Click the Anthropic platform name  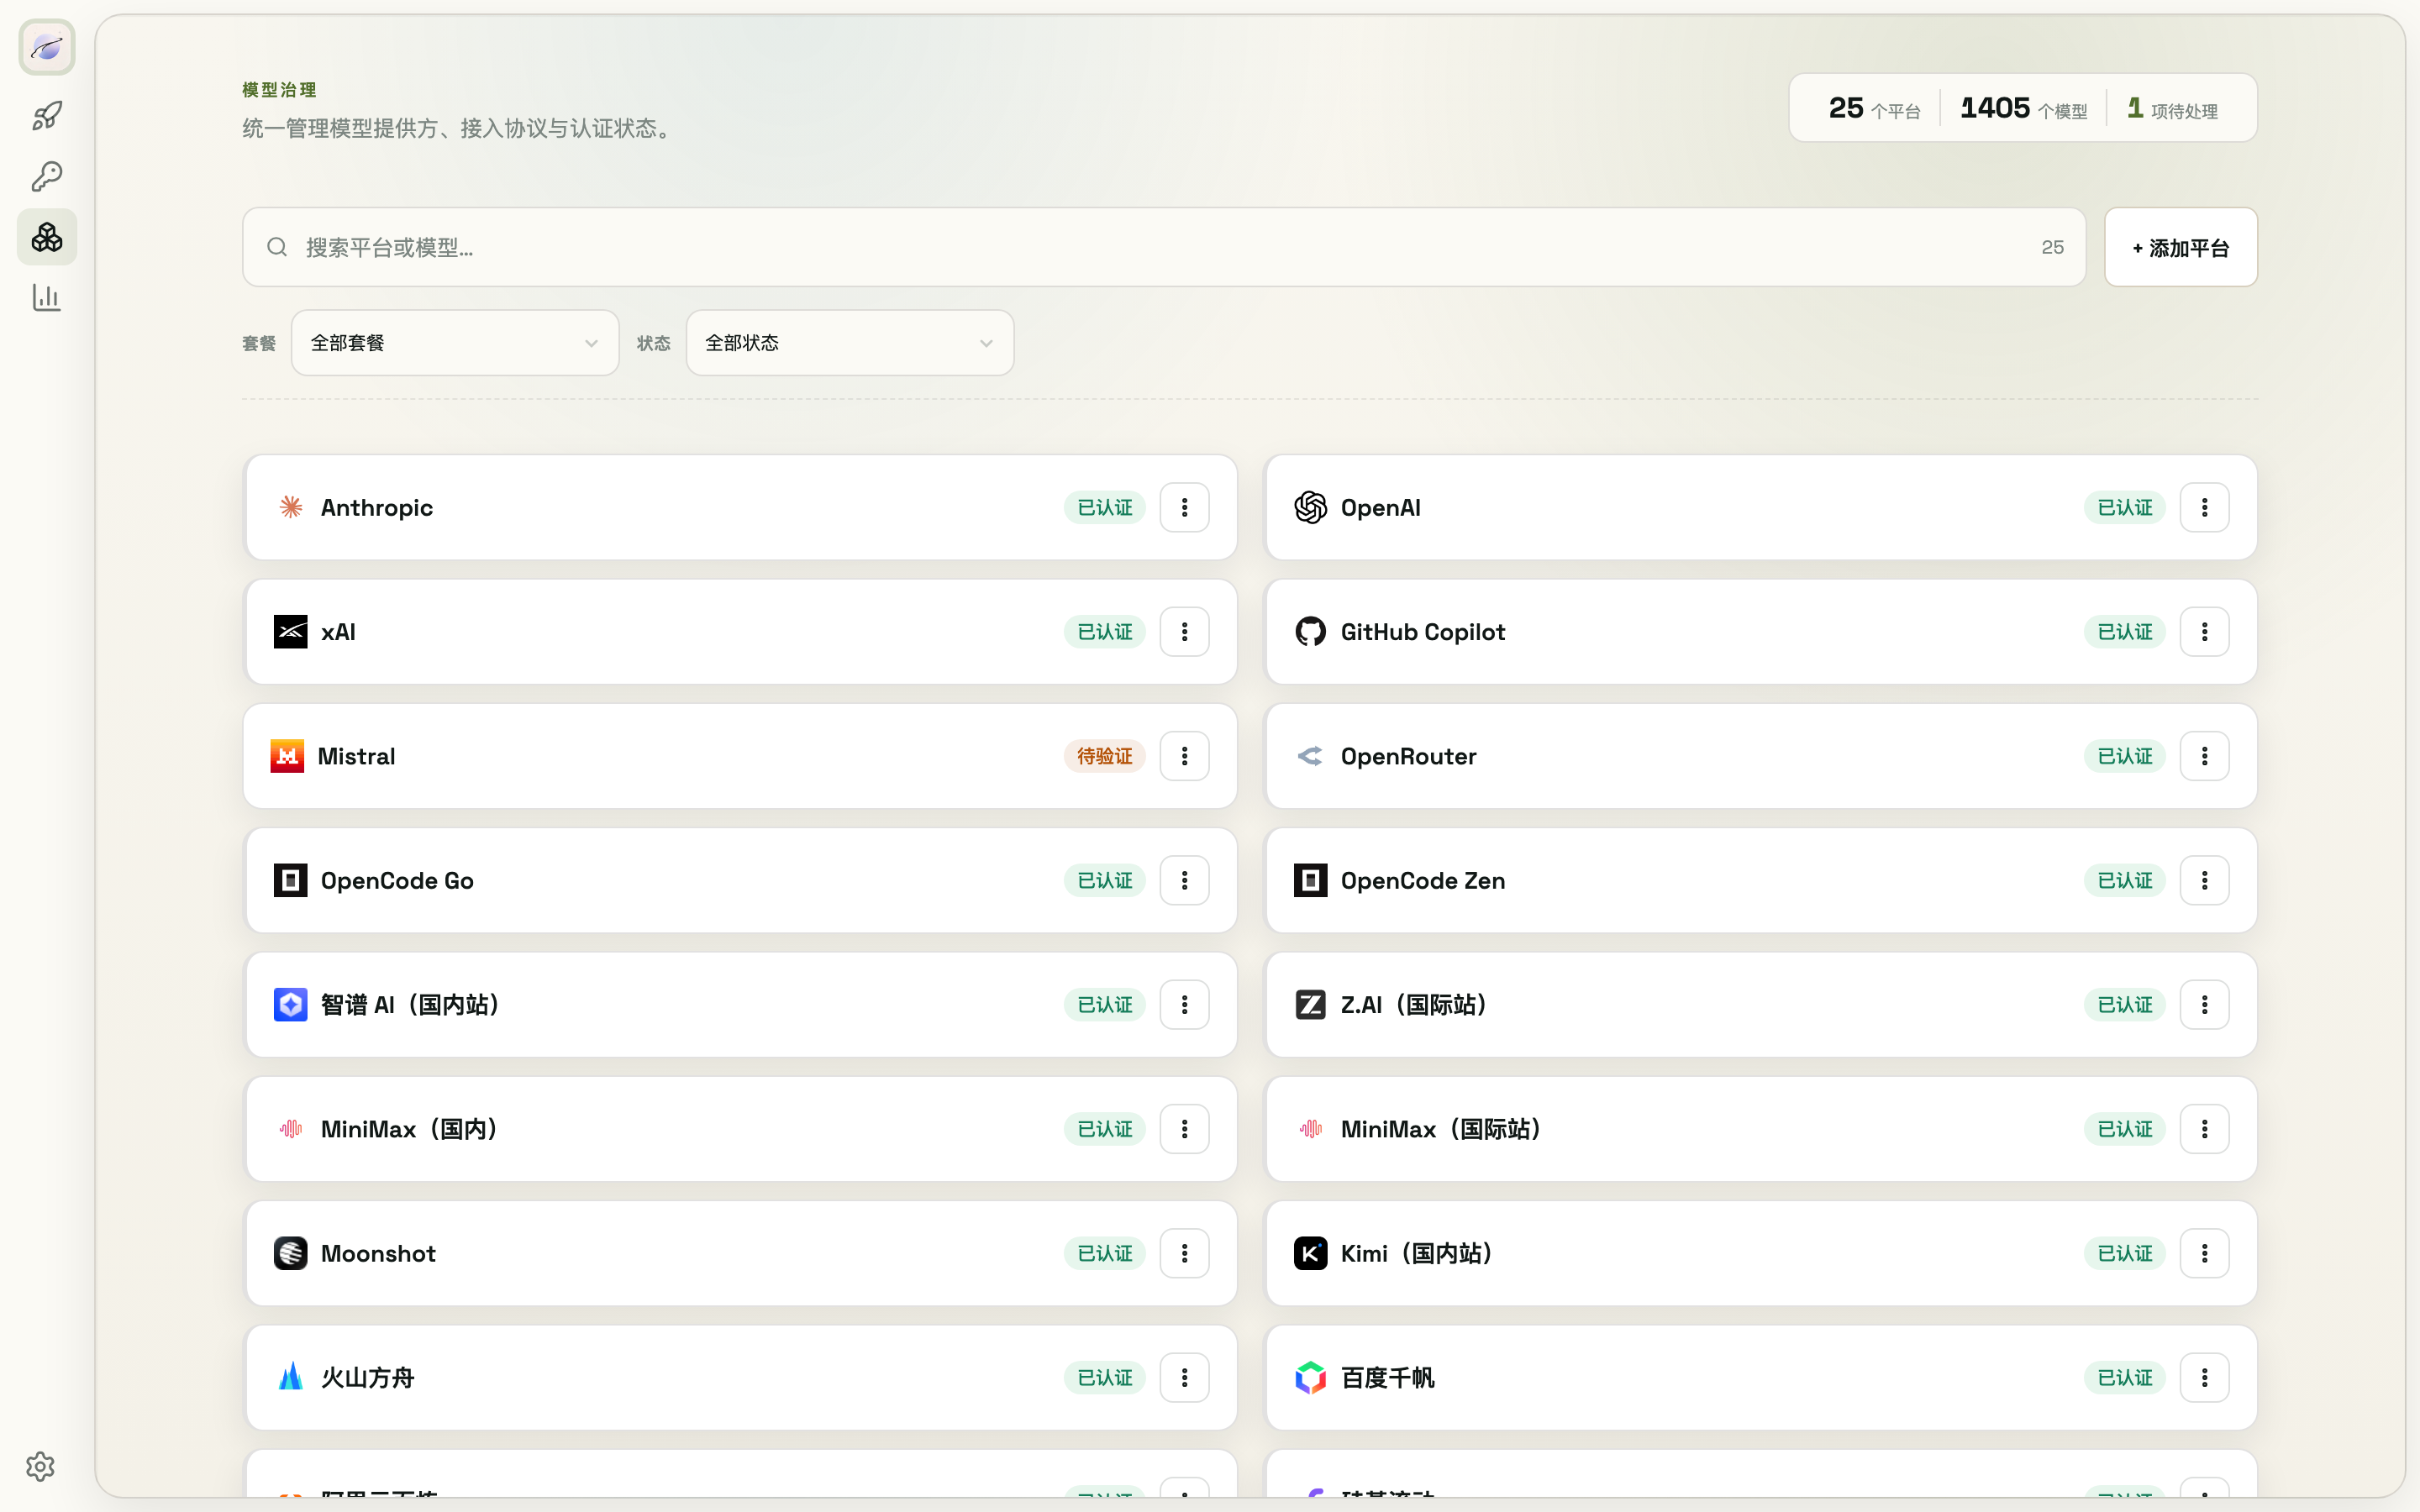tap(377, 507)
